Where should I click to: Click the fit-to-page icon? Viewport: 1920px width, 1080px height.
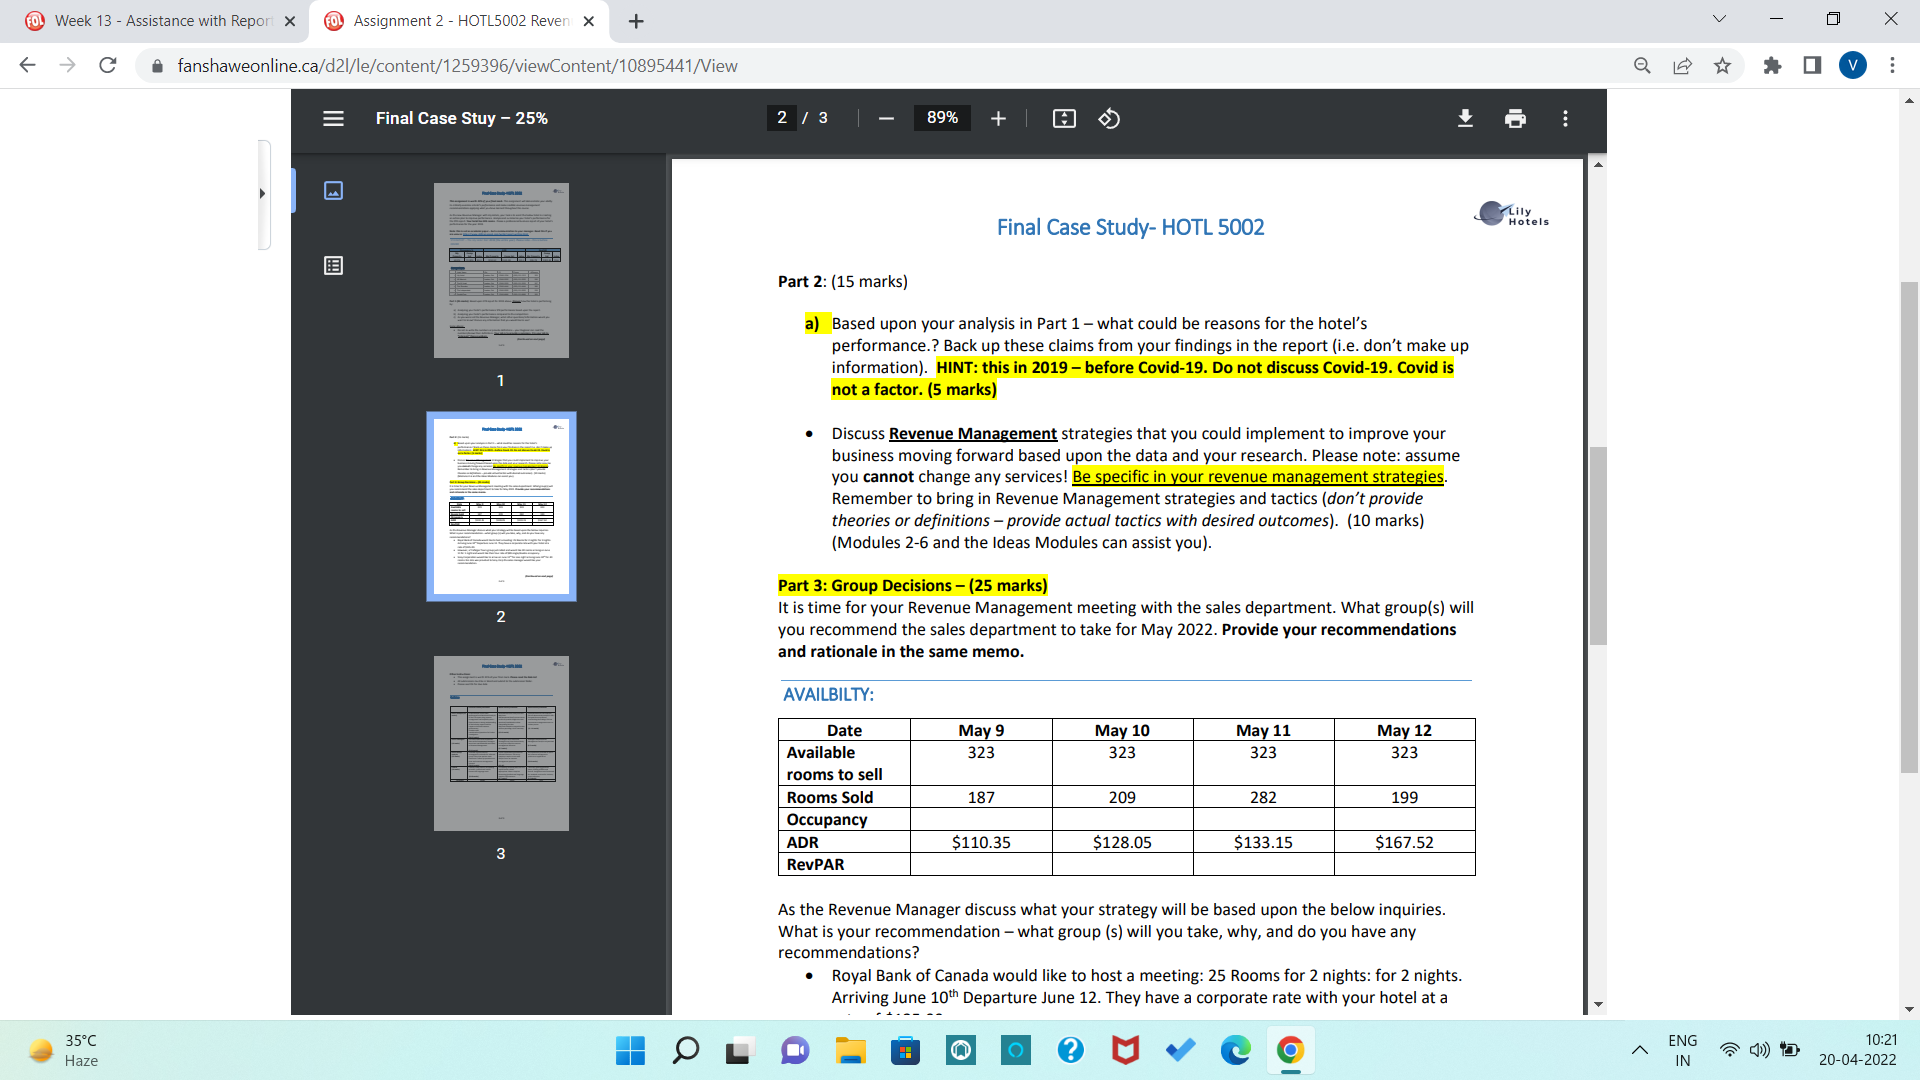tap(1063, 118)
